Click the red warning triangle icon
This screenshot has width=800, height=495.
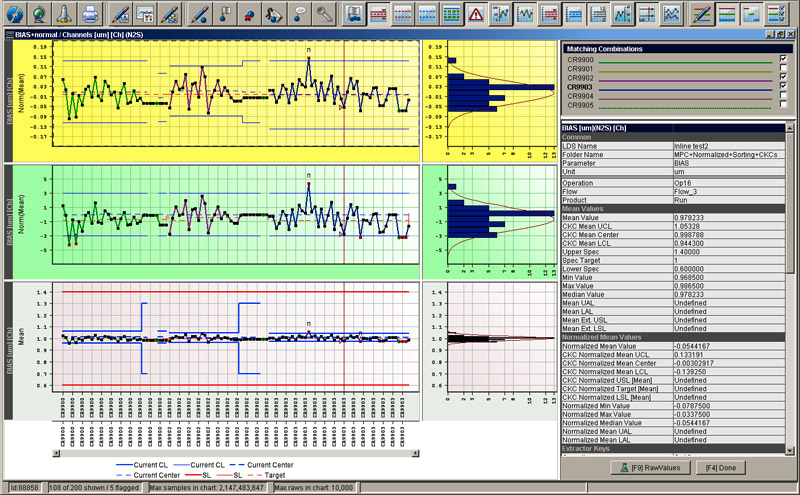click(476, 14)
